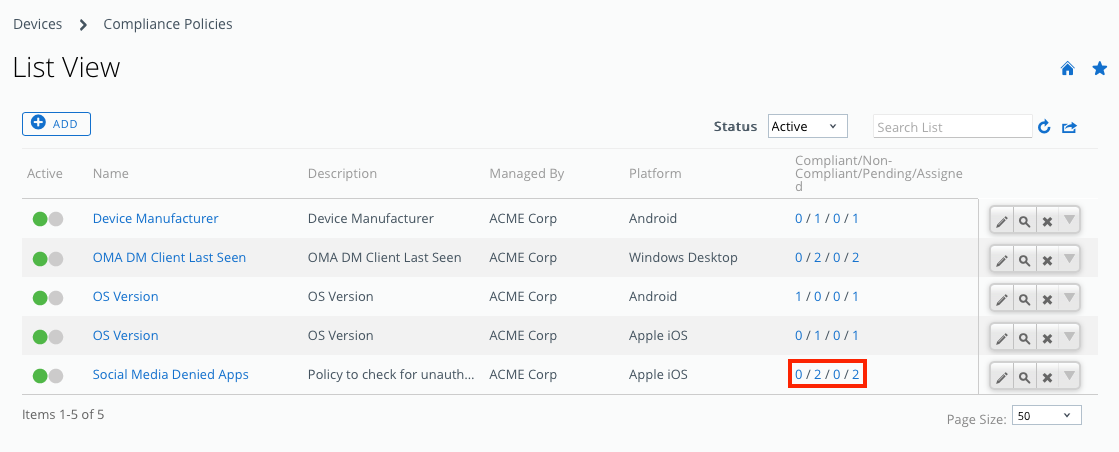This screenshot has height=452, width=1119.
Task: View OMA DM Client Last Seen policy magnifier
Action: click(x=1024, y=260)
